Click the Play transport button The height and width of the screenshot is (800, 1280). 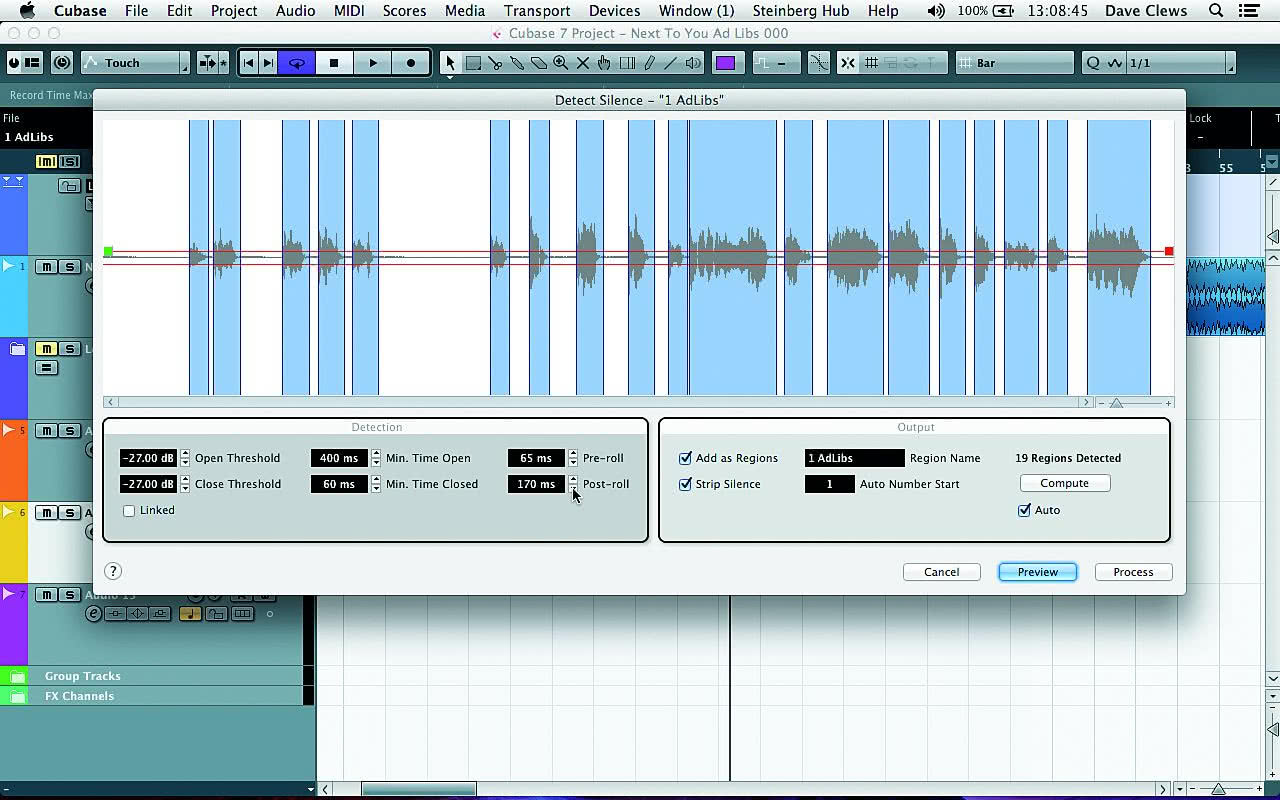click(373, 63)
